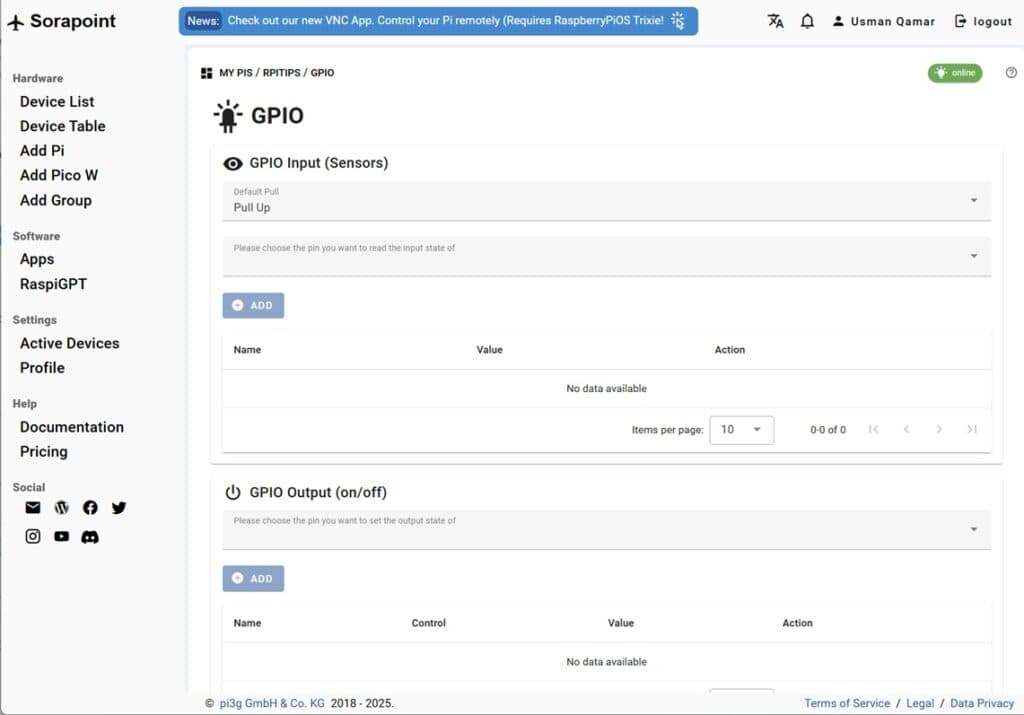Open the notifications bell
This screenshot has height=715, width=1024.
[x=807, y=21]
